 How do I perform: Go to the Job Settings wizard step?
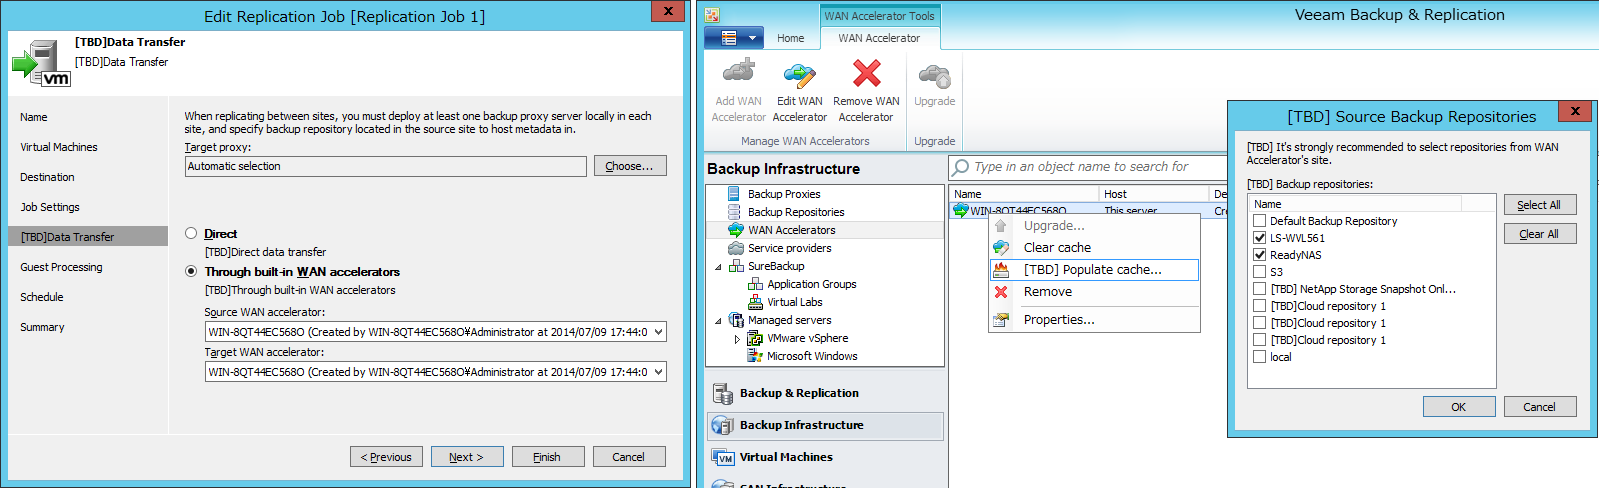pyautogui.click(x=50, y=207)
